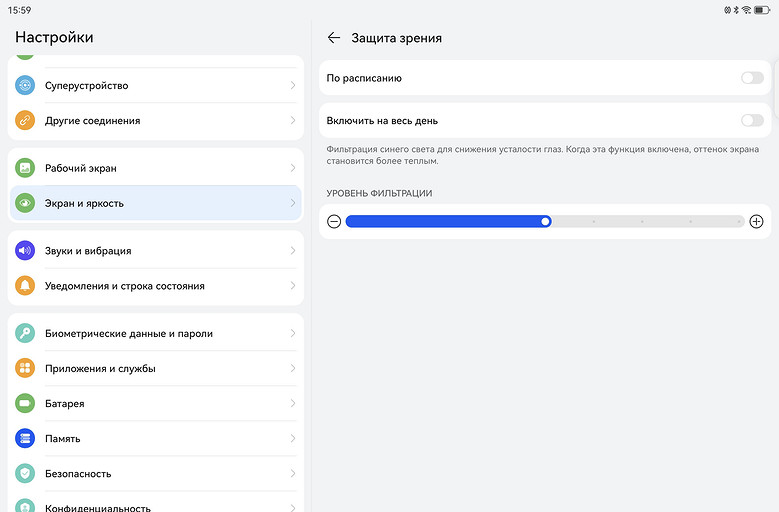Click the Рабочий экран icon
Viewport: 779px width, 512px height.
click(x=25, y=169)
